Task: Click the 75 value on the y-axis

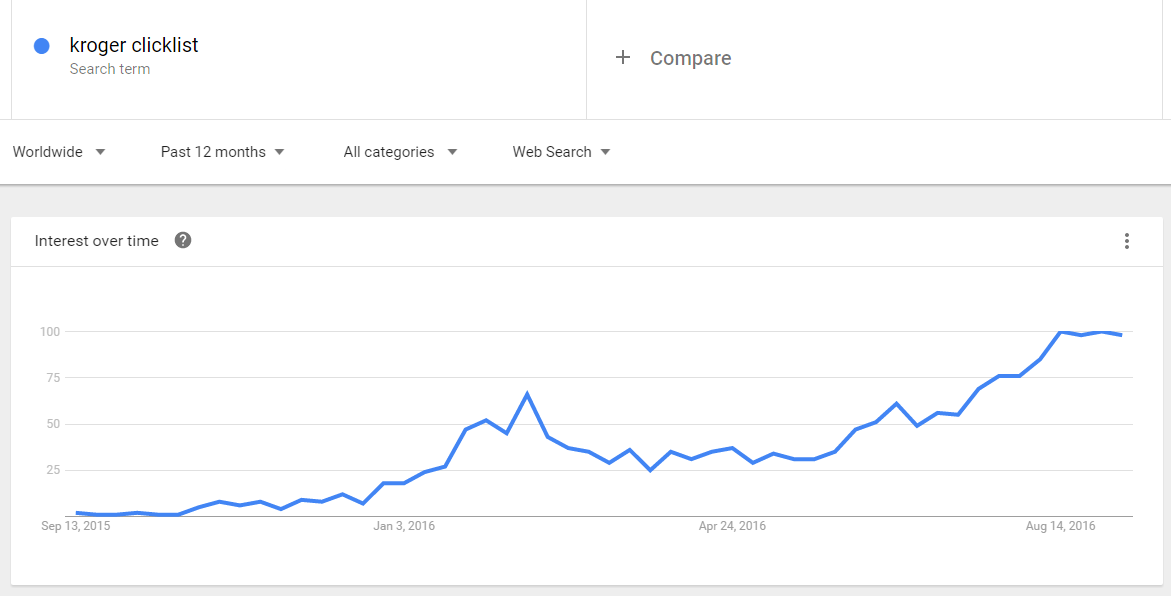Action: 53,378
